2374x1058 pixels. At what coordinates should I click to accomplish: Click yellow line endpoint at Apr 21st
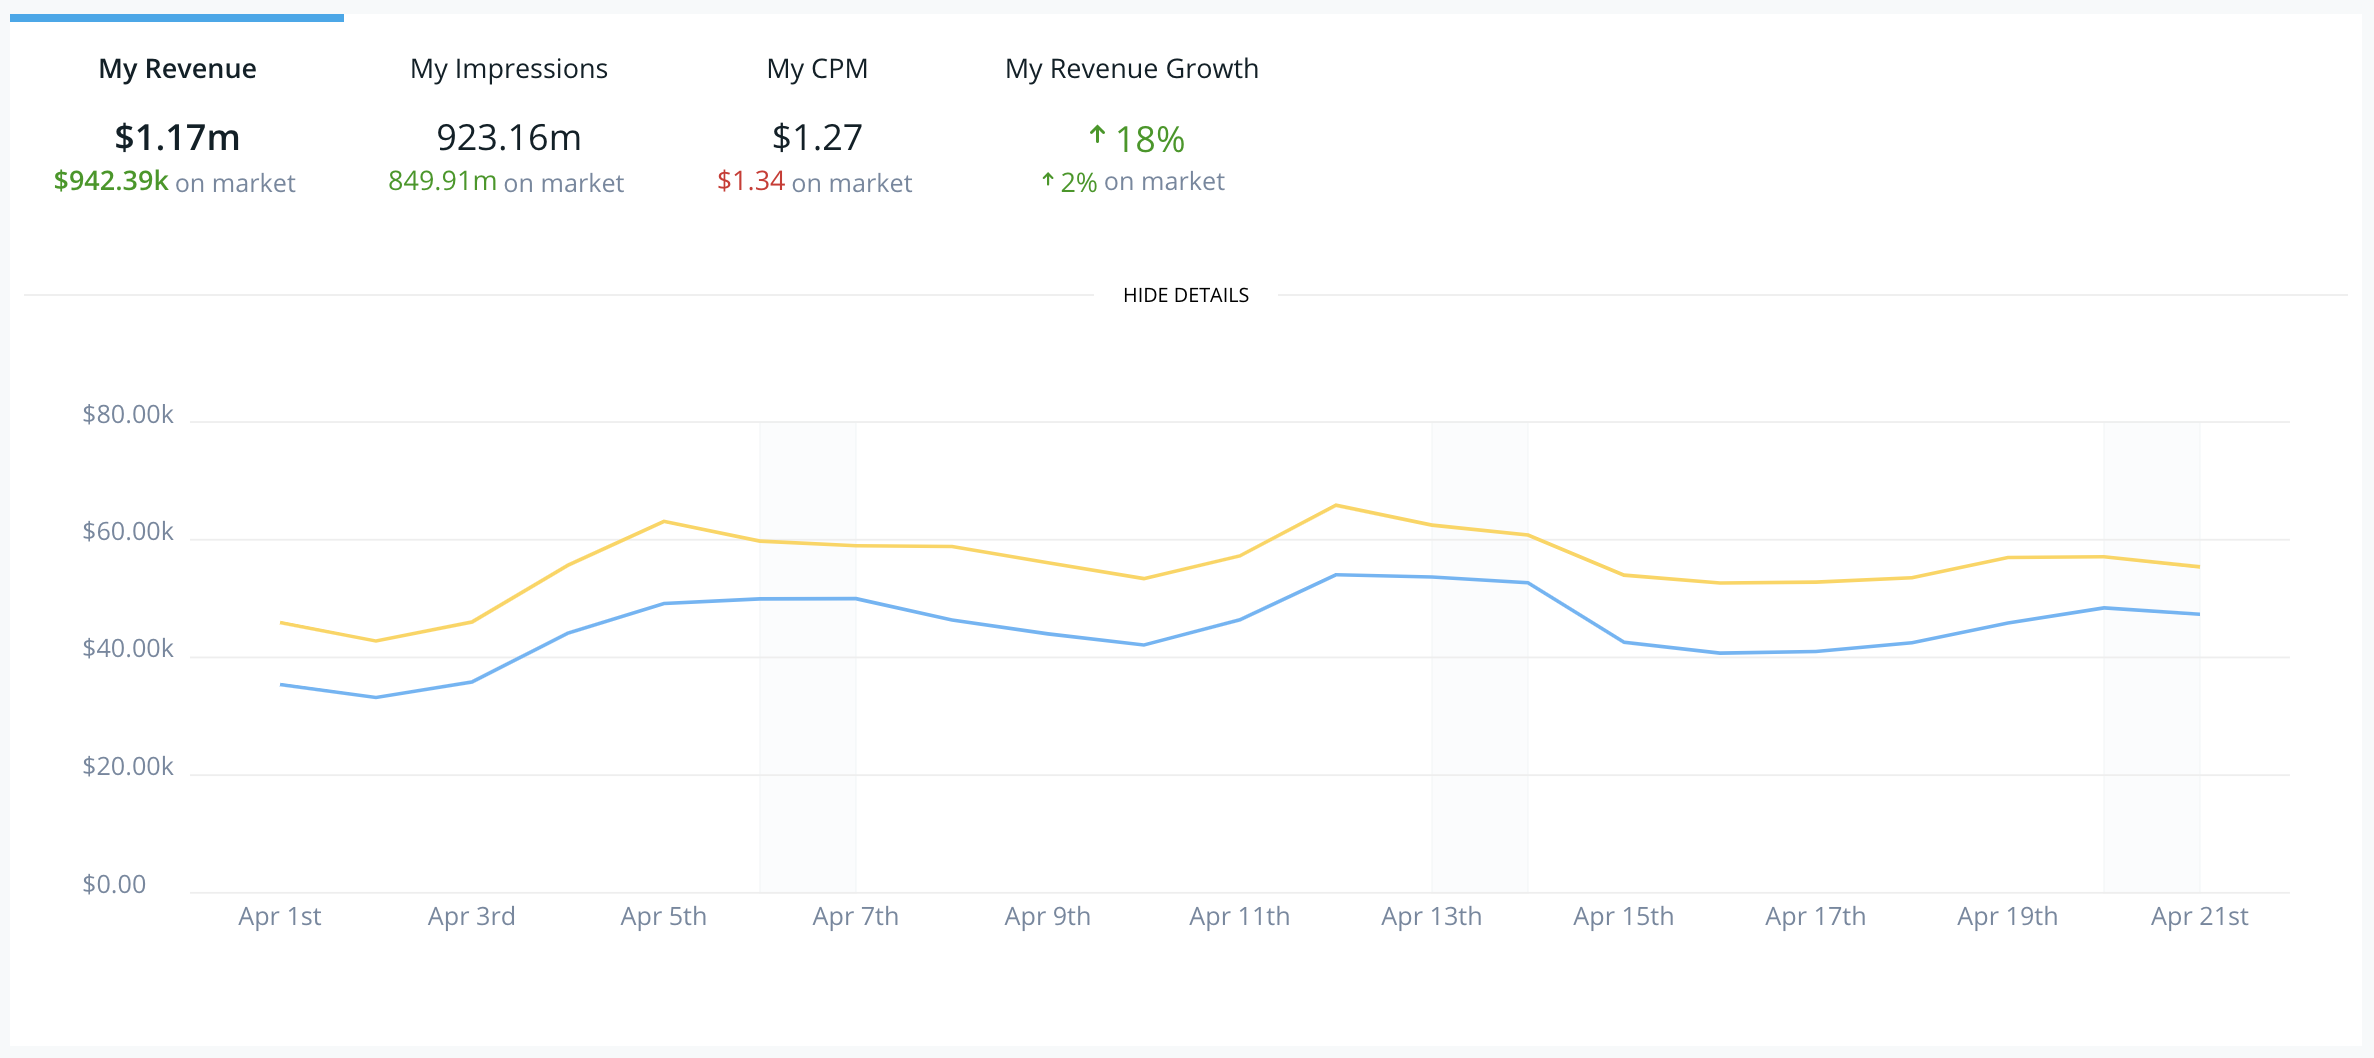[x=2198, y=567]
